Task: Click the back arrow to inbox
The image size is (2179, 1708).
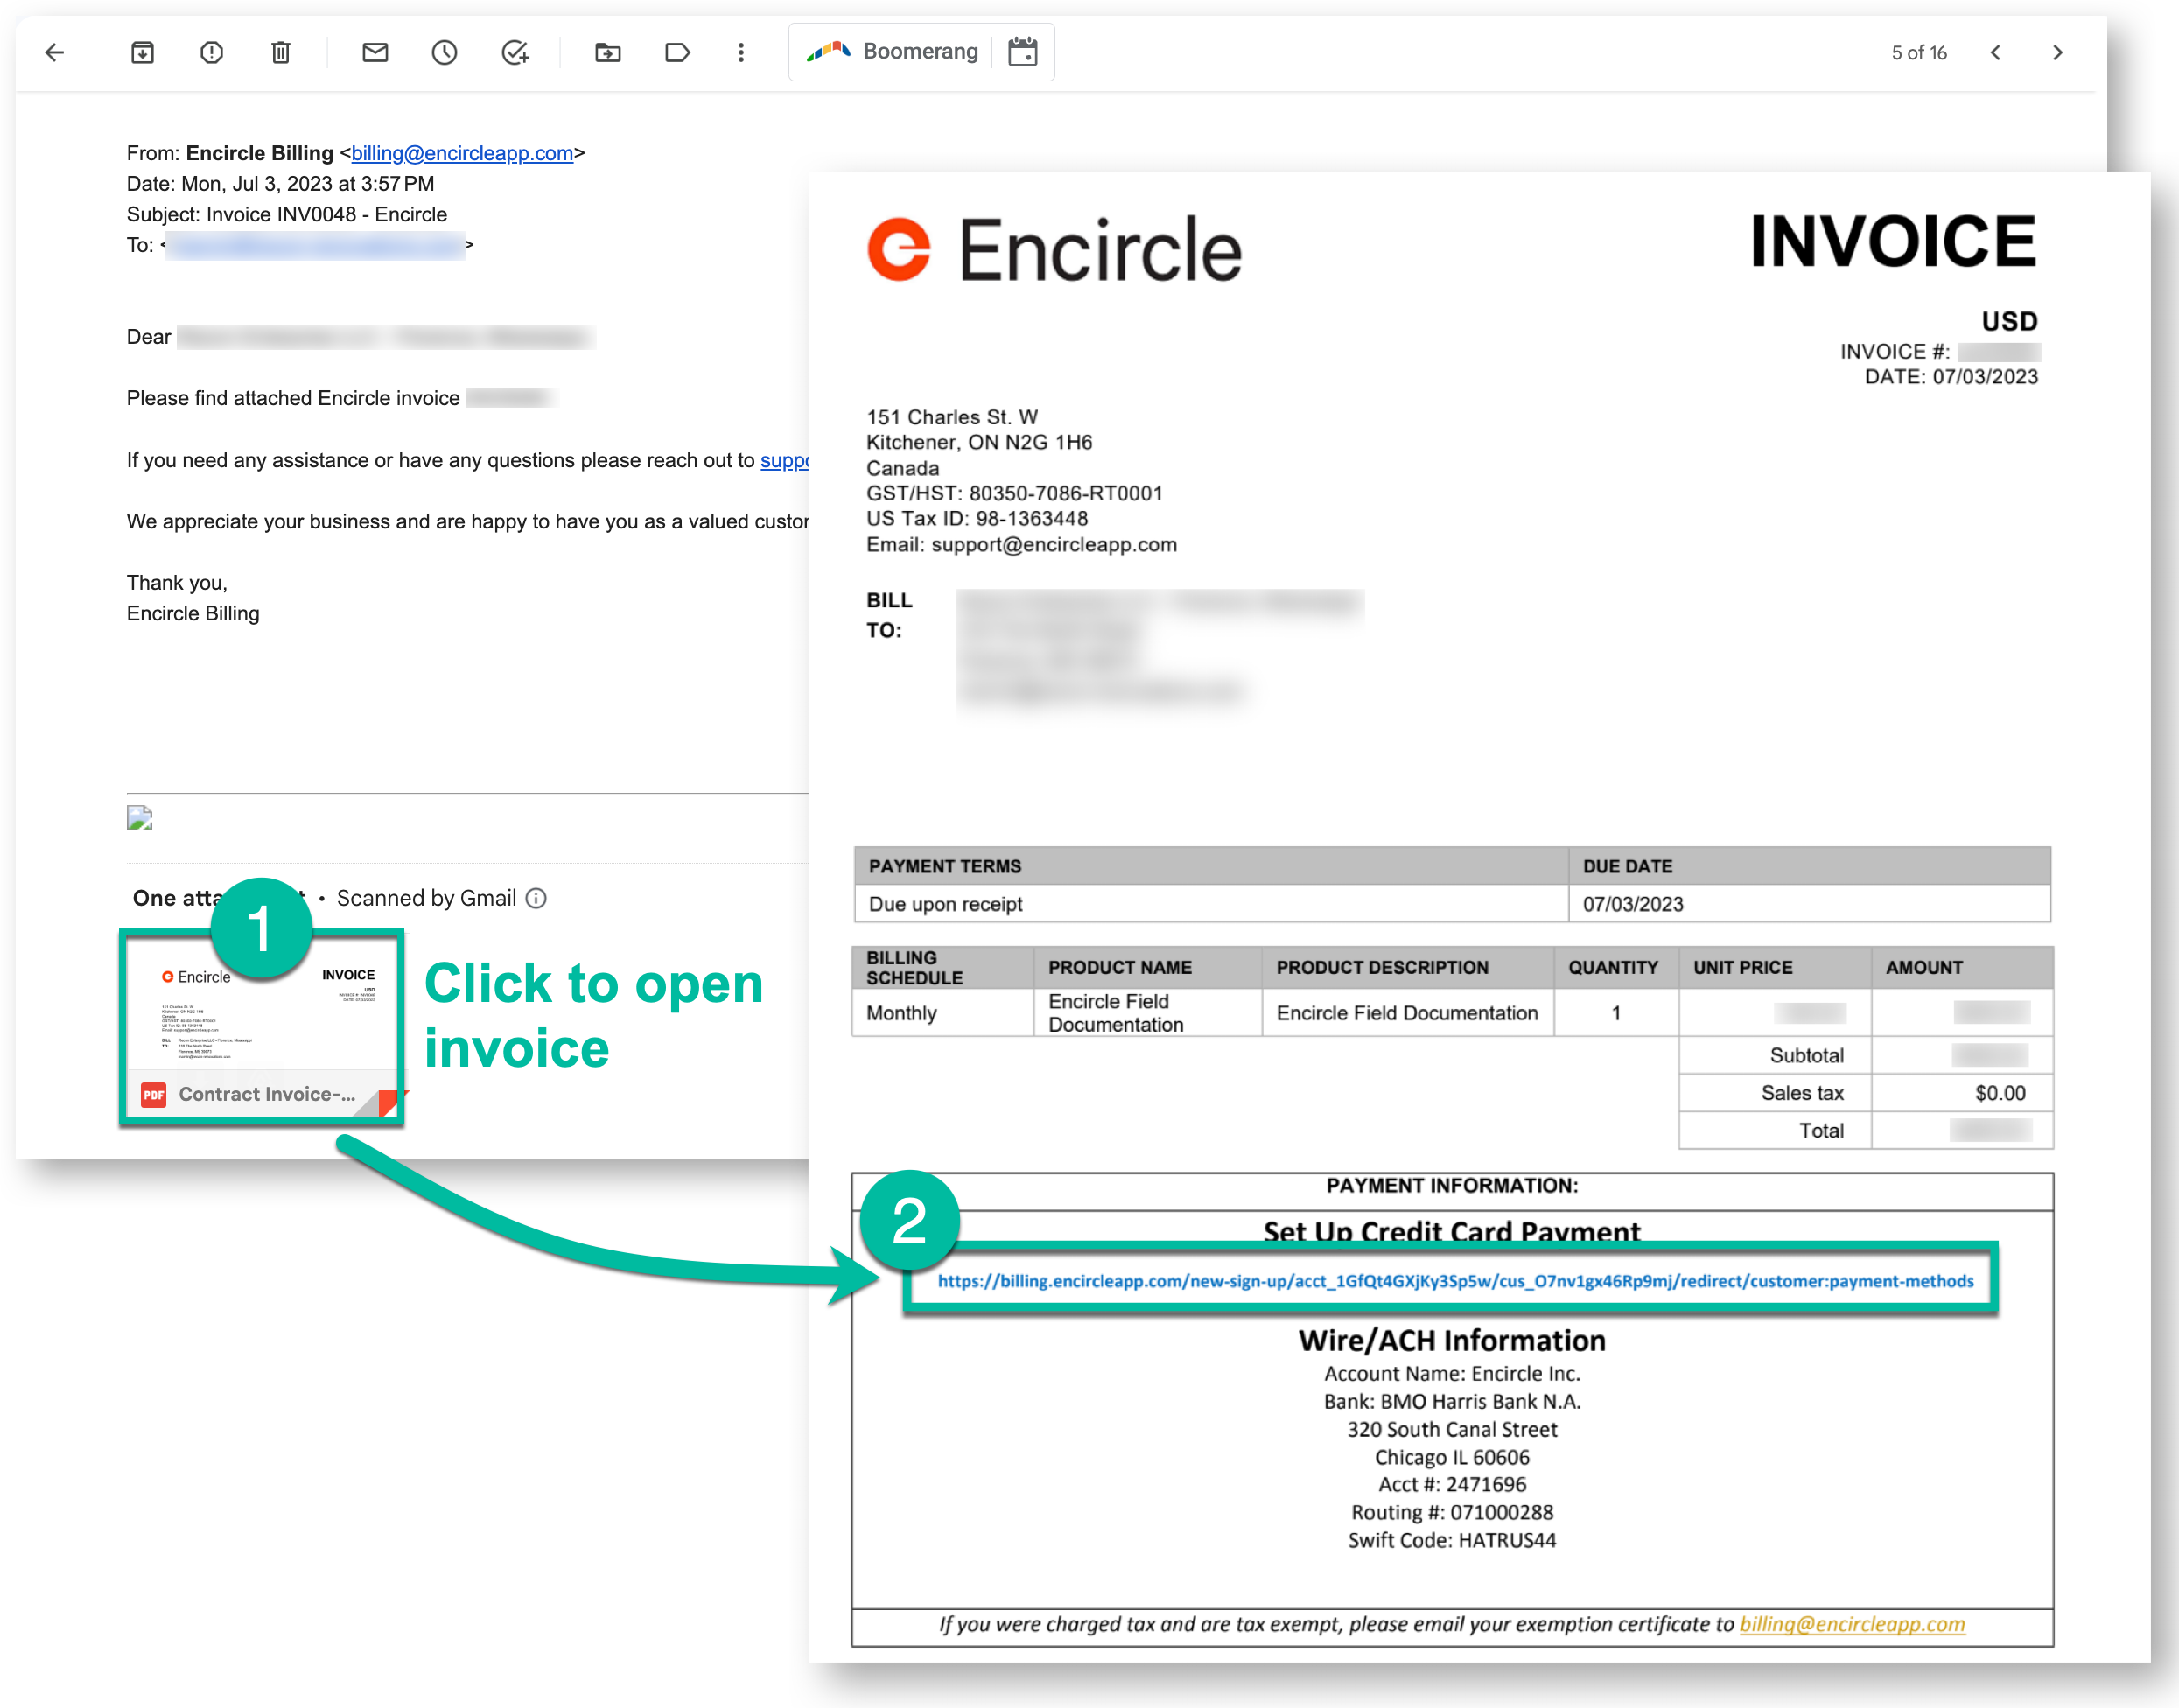Action: 55,52
